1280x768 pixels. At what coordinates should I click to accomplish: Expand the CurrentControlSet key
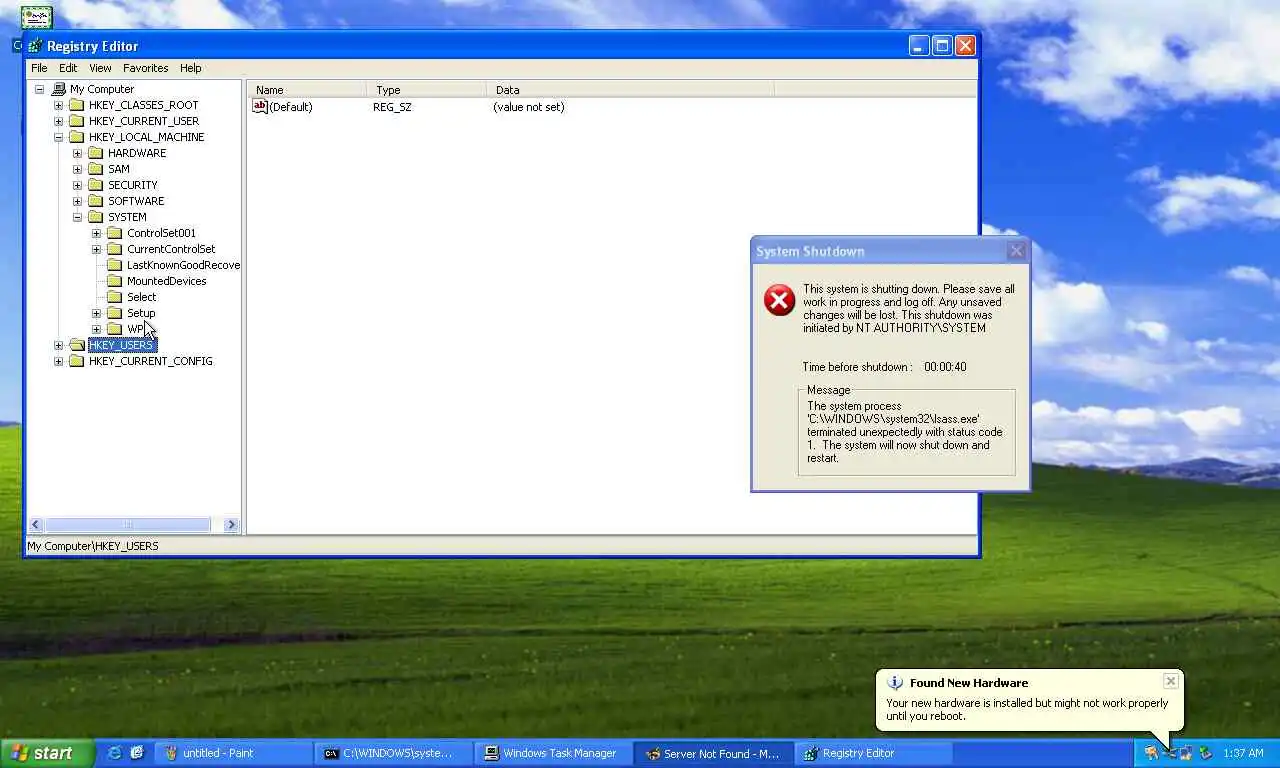click(96, 249)
